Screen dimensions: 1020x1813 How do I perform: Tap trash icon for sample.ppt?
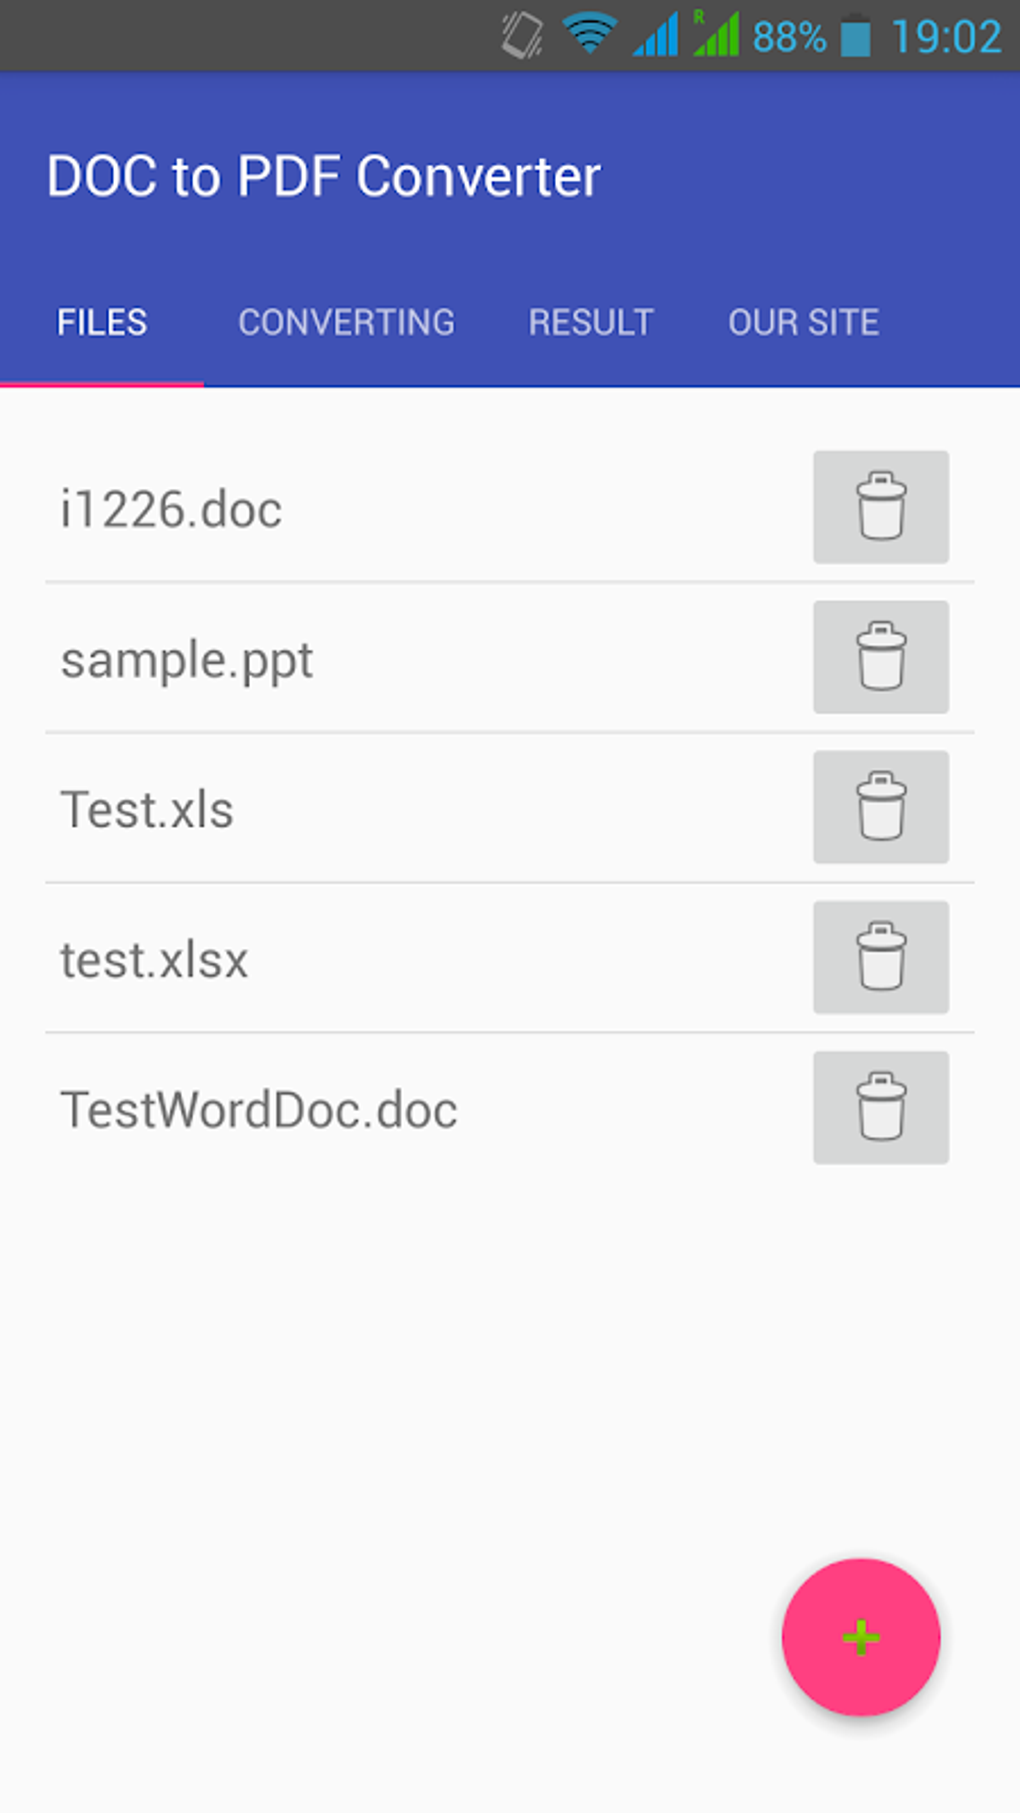tap(880, 657)
